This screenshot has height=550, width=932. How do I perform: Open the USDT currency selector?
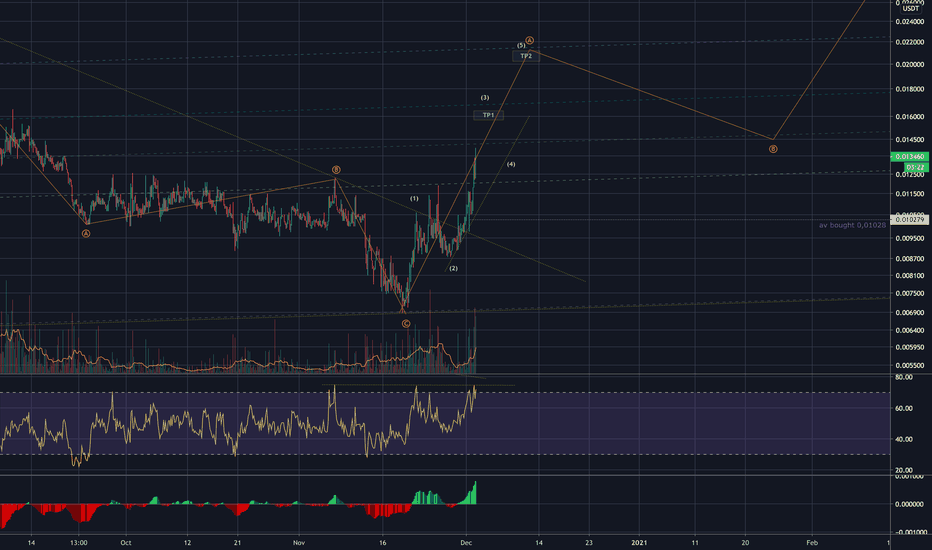(x=910, y=8)
